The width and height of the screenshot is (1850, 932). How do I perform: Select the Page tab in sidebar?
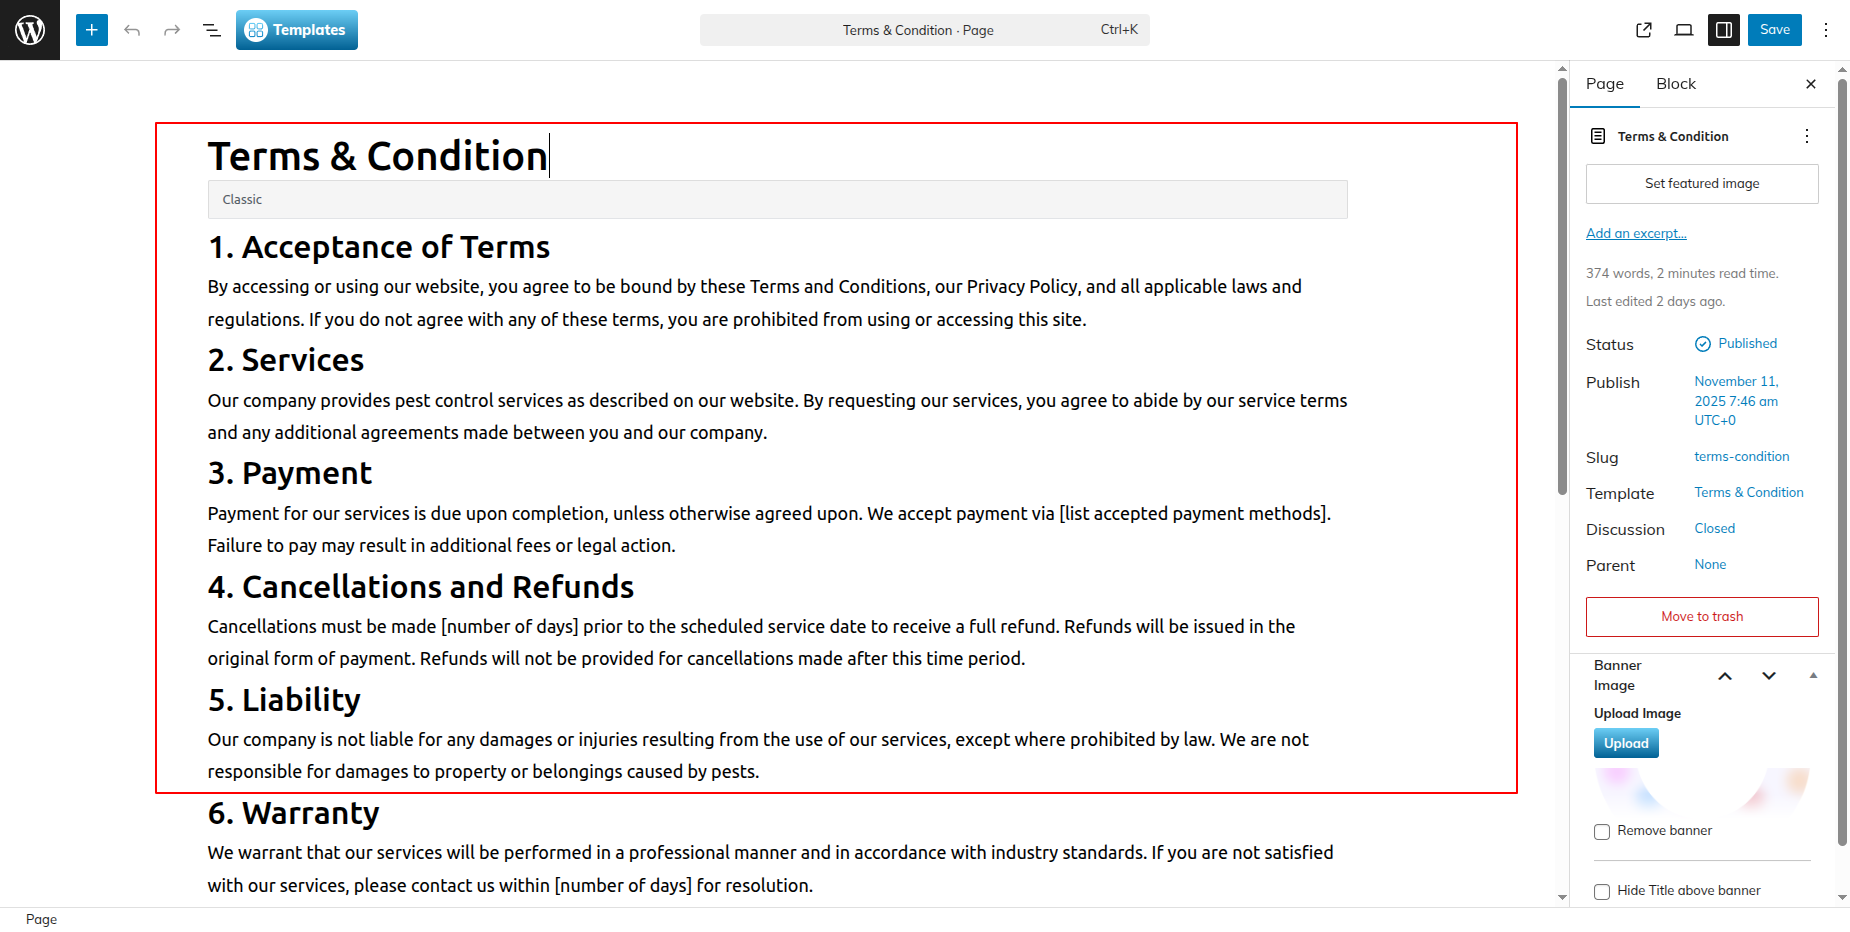pos(1605,84)
